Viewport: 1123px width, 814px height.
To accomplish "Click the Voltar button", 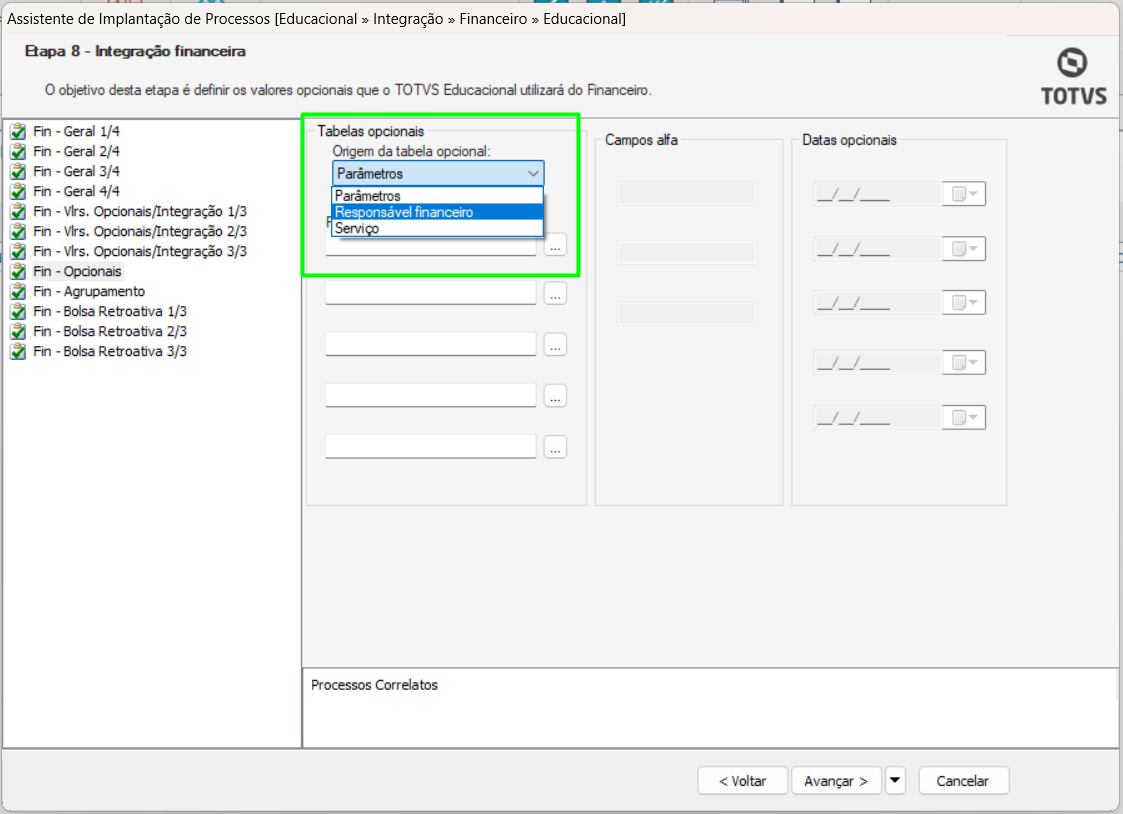I will point(743,780).
